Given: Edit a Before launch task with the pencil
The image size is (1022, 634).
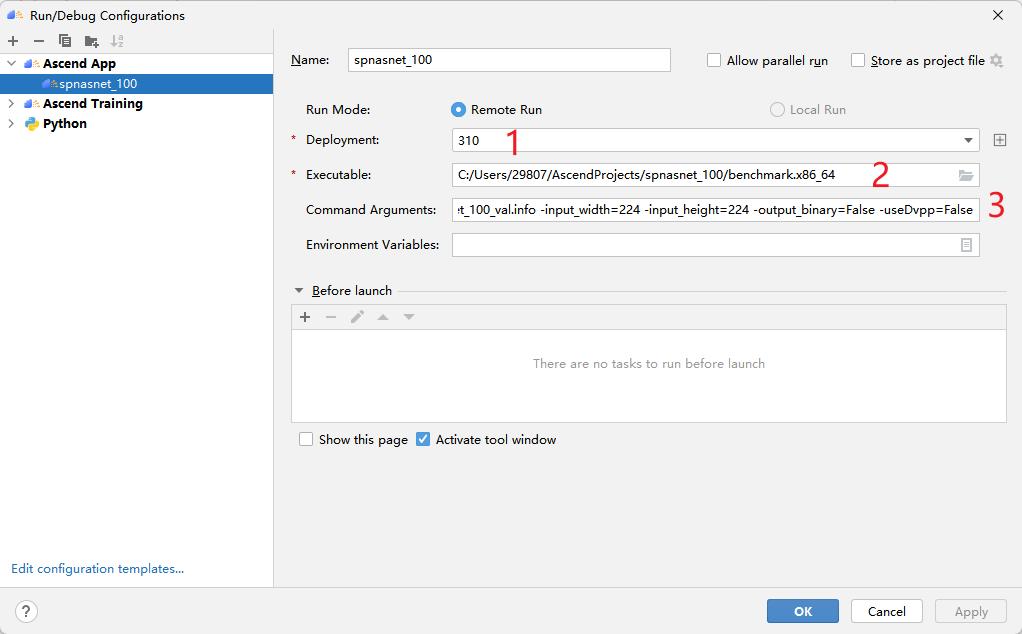Looking at the screenshot, I should click(357, 317).
